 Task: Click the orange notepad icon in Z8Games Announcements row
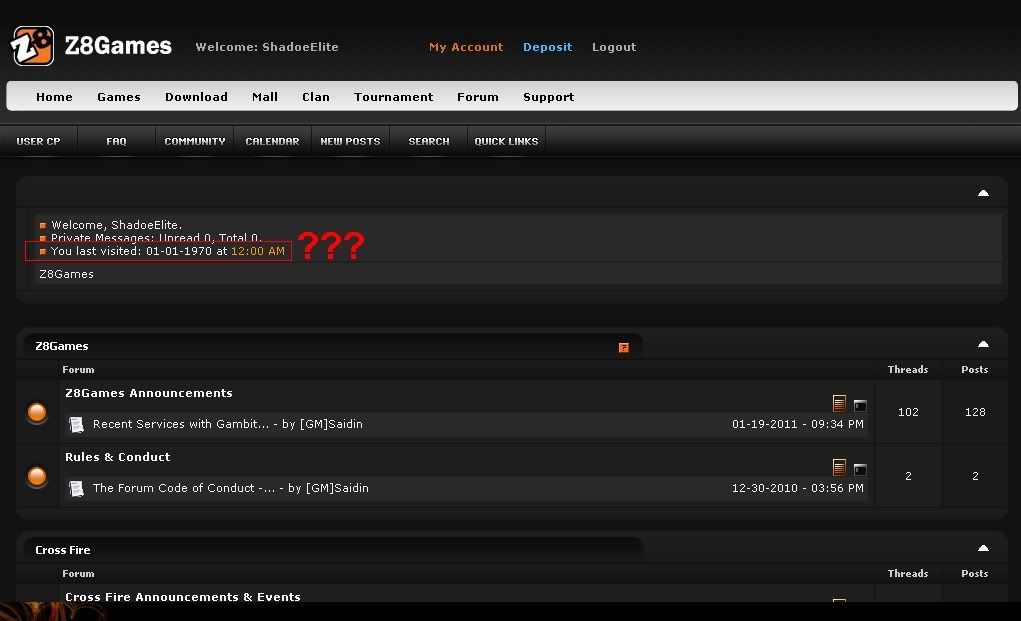(839, 403)
